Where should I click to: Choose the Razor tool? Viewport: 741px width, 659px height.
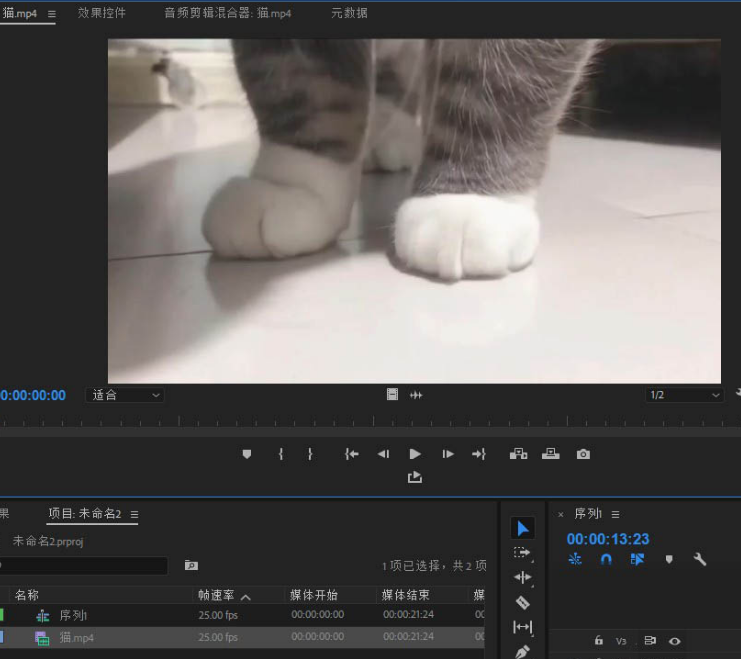click(x=522, y=602)
